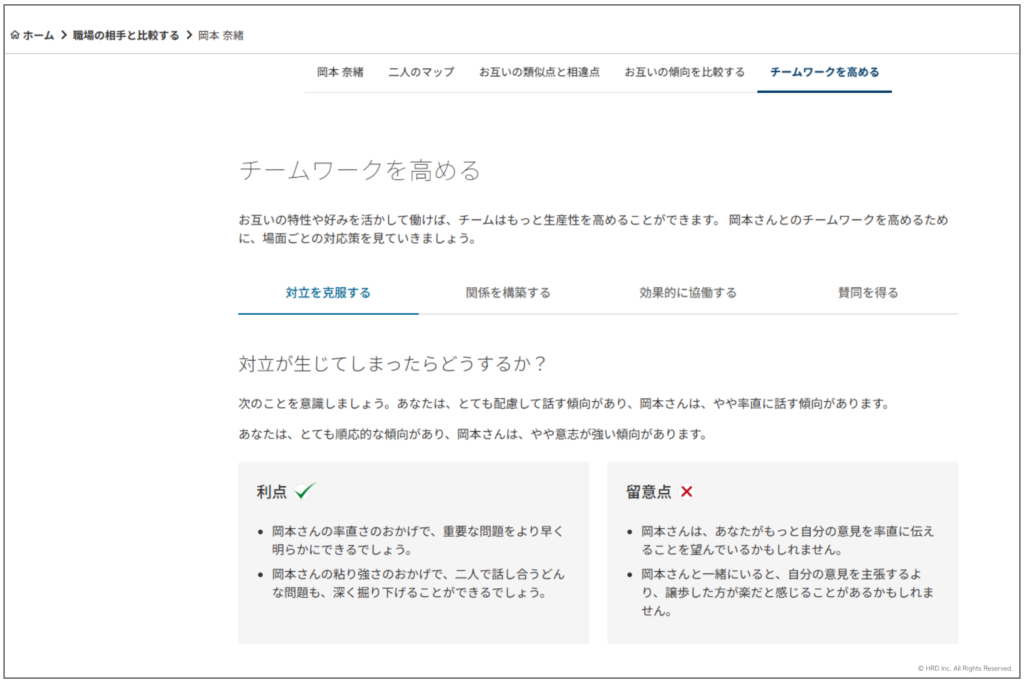1024x683 pixels.
Task: Click the chevron just before breadcrumb 岡本 奈緒
Action: [189, 35]
